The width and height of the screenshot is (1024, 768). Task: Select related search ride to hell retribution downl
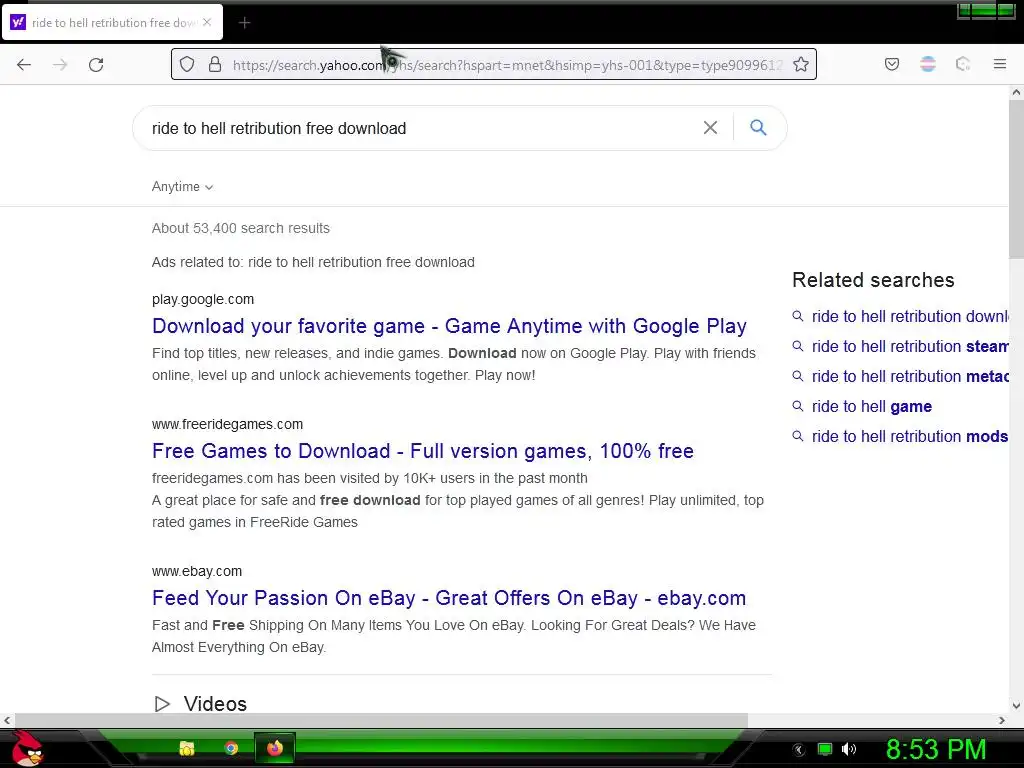point(909,317)
